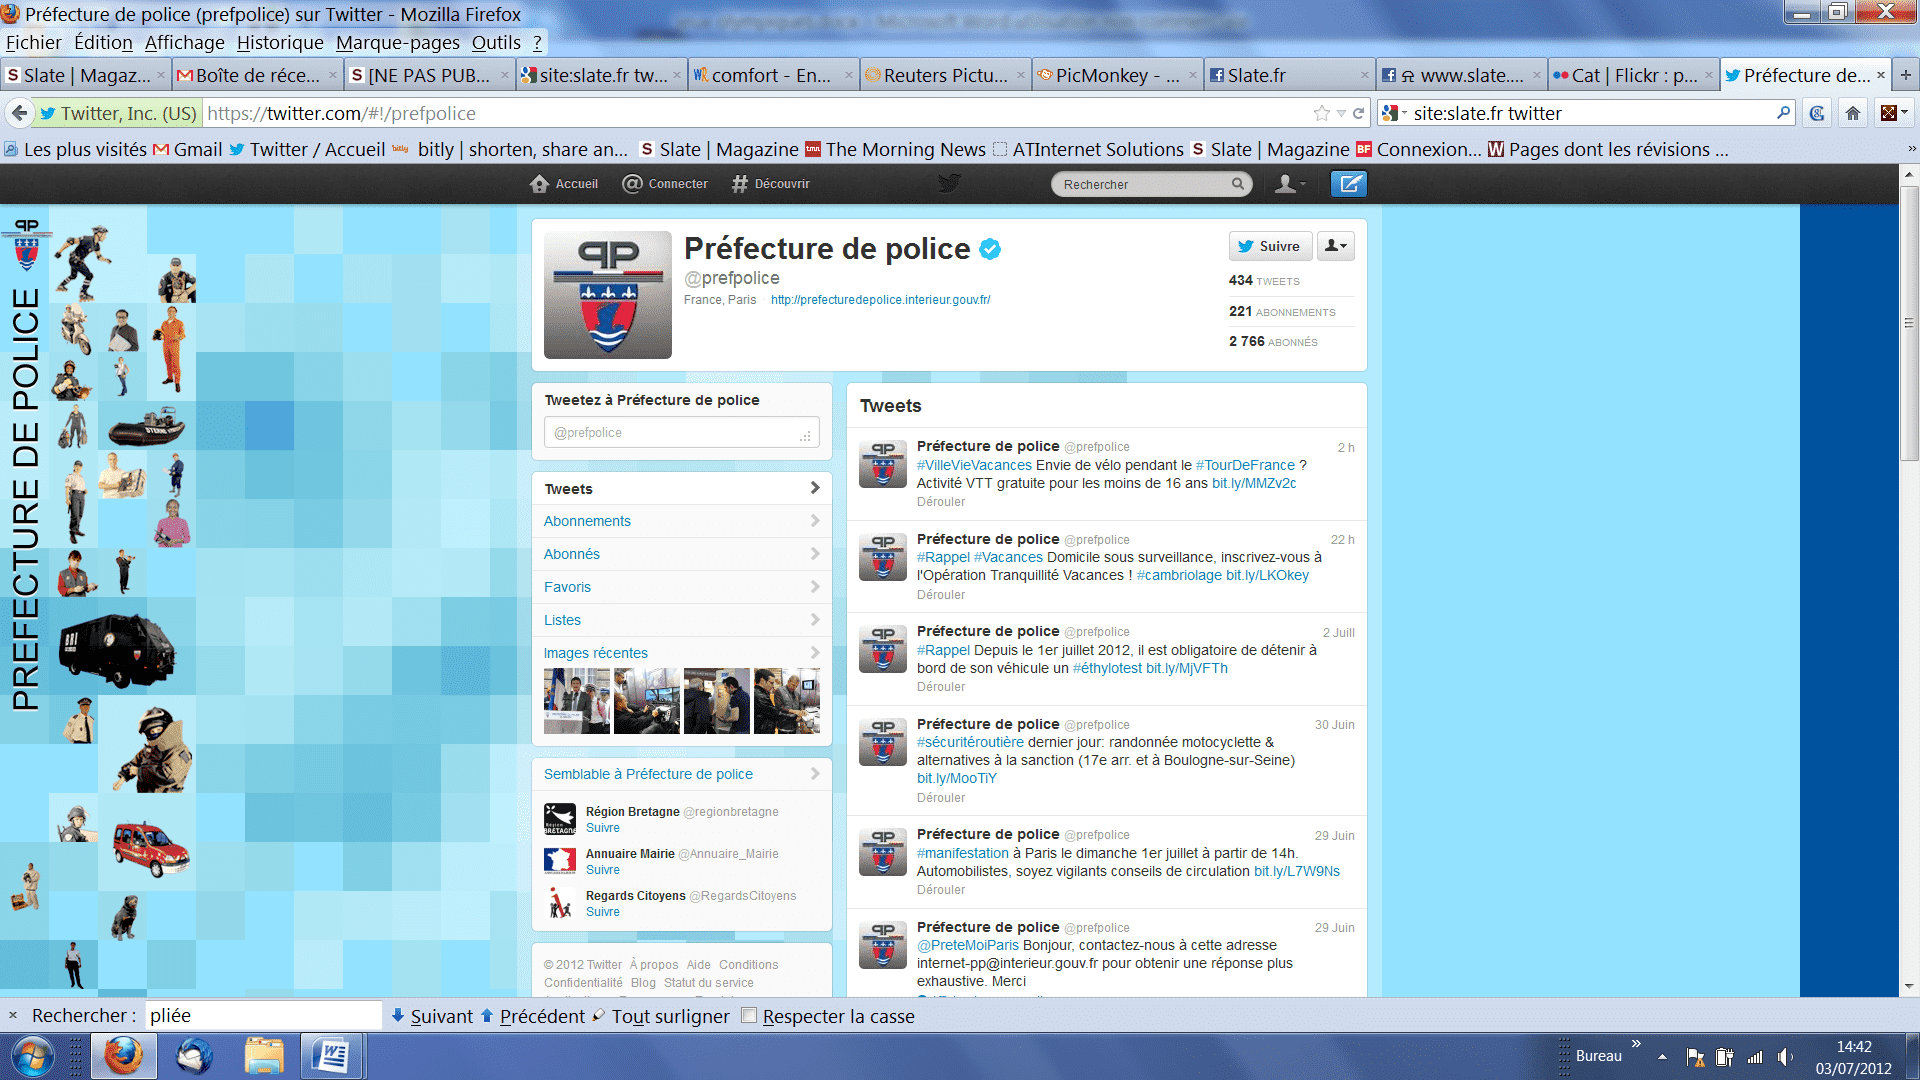Image resolution: width=1920 pixels, height=1080 pixels.
Task: Expand the Favoris list chevron
Action: tap(815, 587)
